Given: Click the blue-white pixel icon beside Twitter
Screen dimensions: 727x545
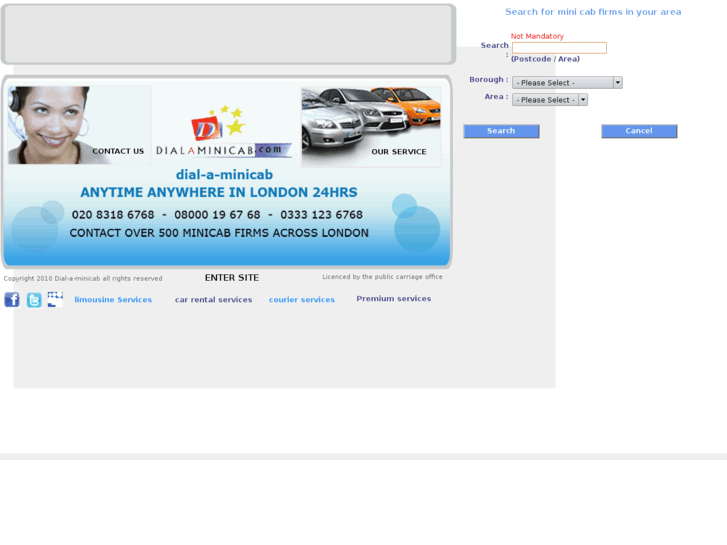Looking at the screenshot, I should tap(55, 299).
